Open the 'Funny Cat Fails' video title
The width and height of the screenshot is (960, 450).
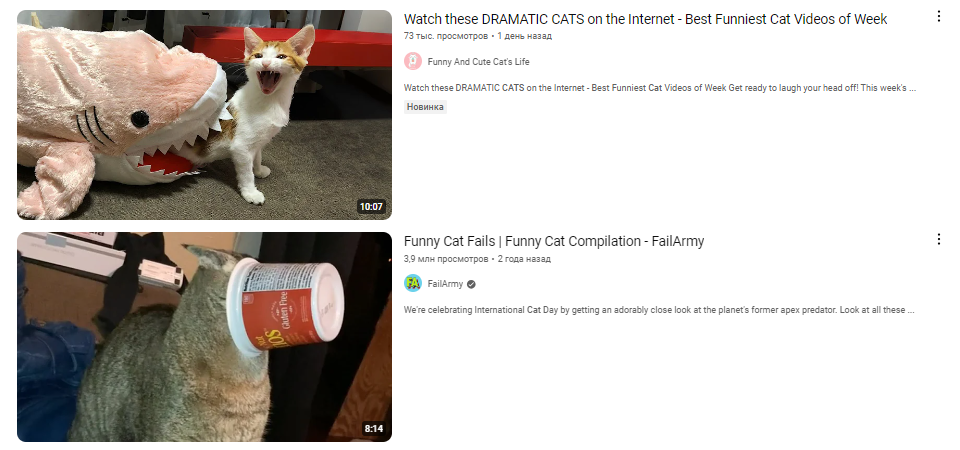point(554,241)
